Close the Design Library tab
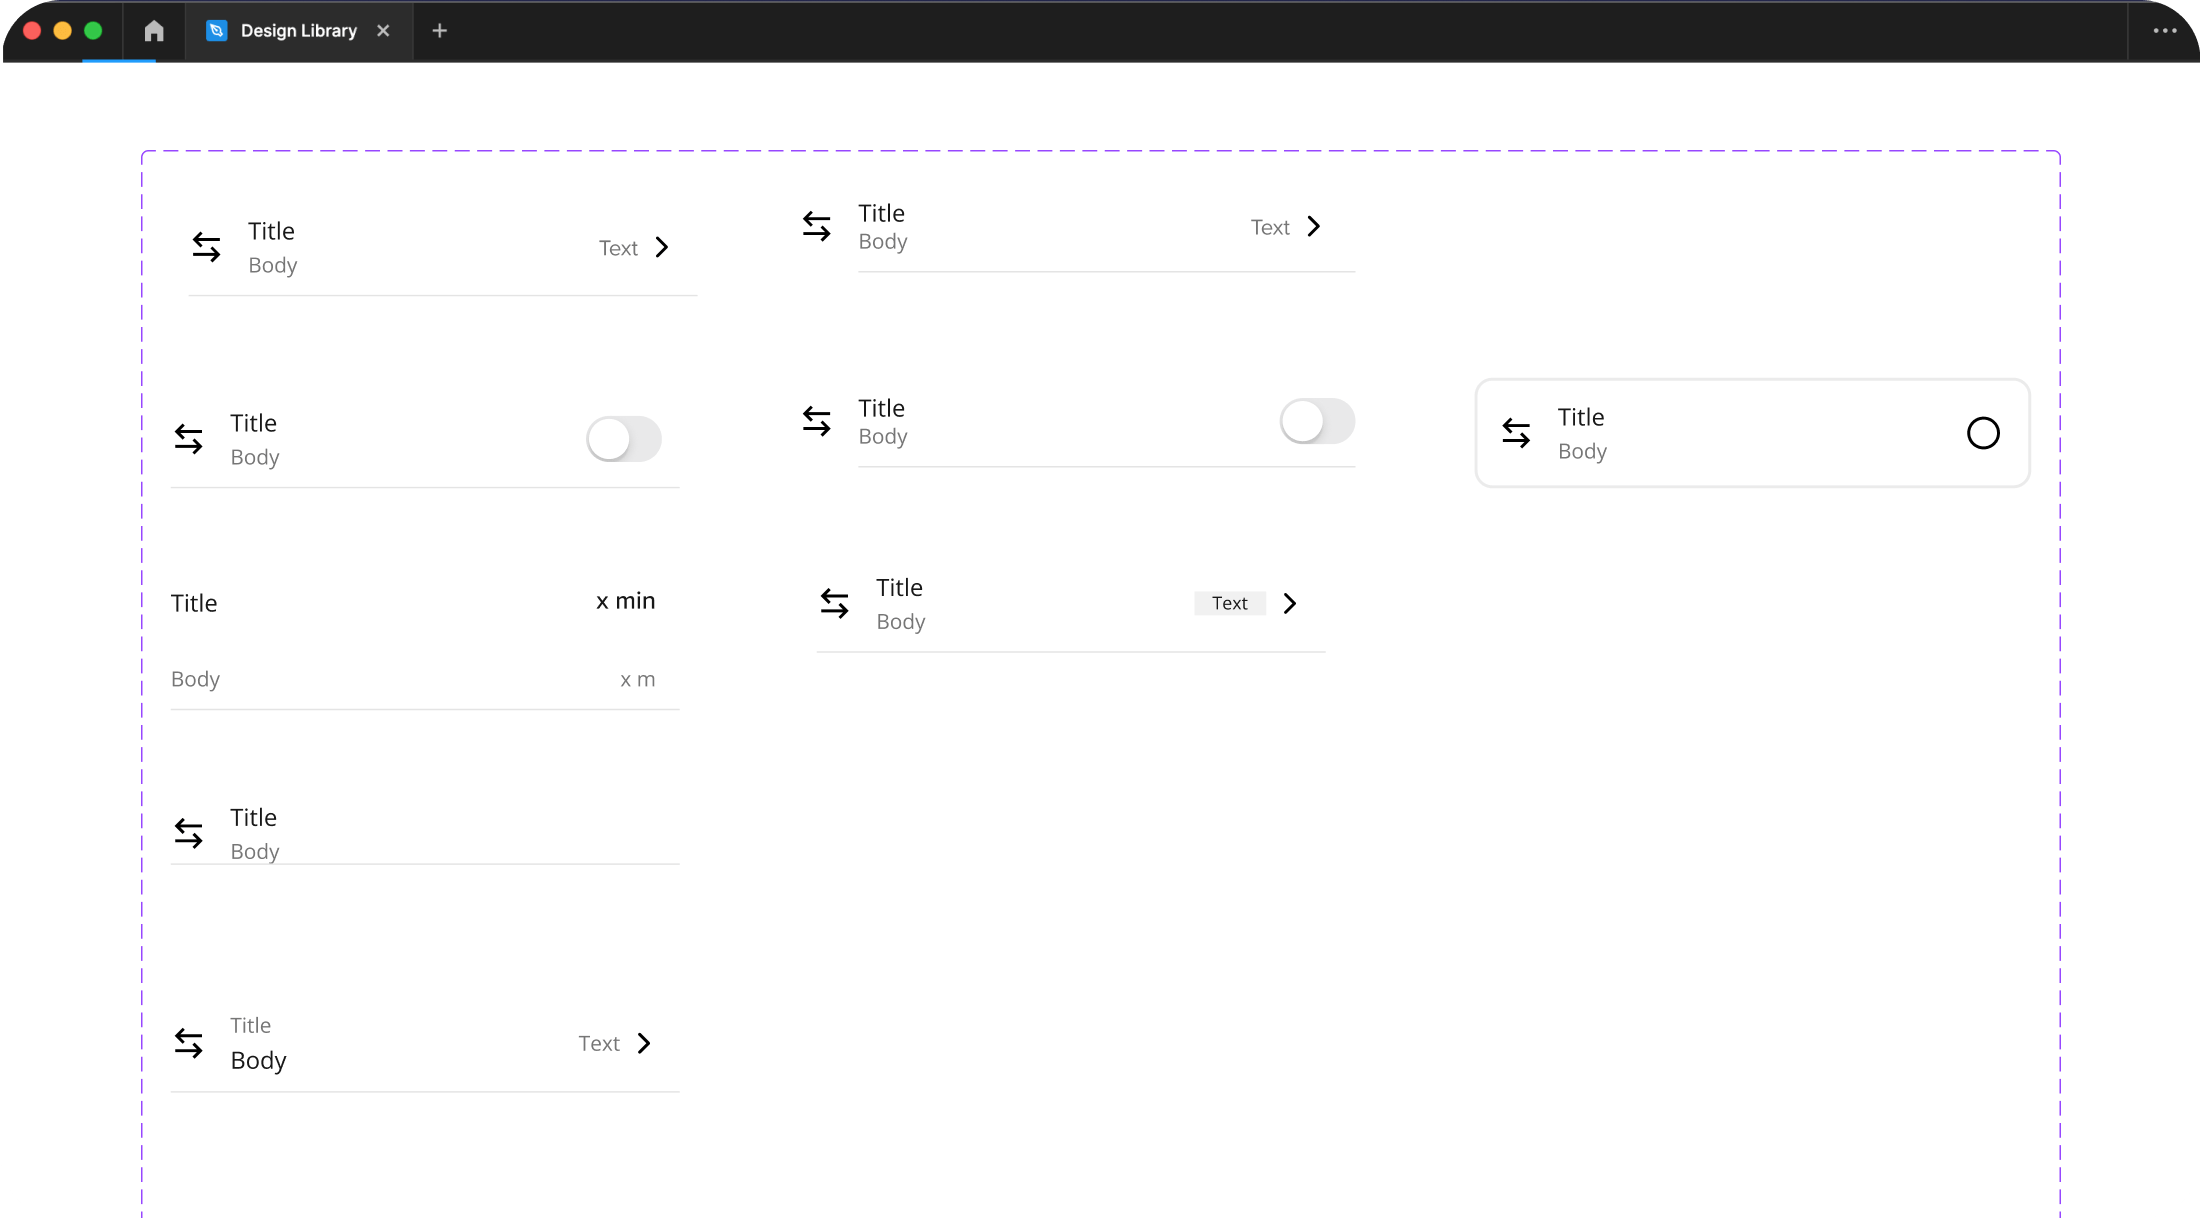The image size is (2200, 1218). click(383, 31)
